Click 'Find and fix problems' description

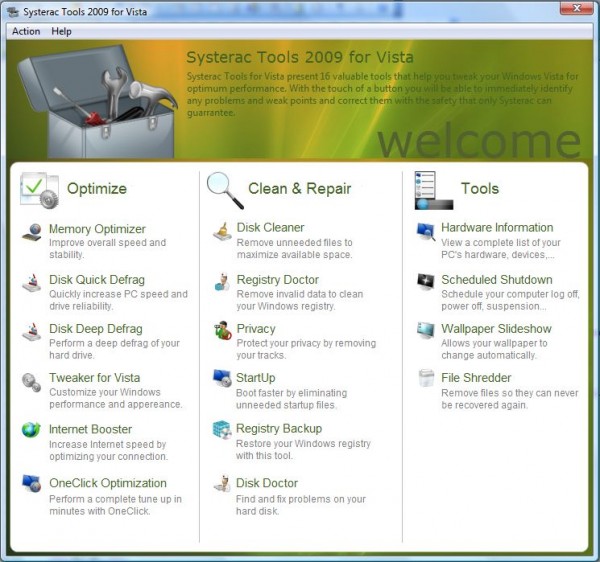301,505
